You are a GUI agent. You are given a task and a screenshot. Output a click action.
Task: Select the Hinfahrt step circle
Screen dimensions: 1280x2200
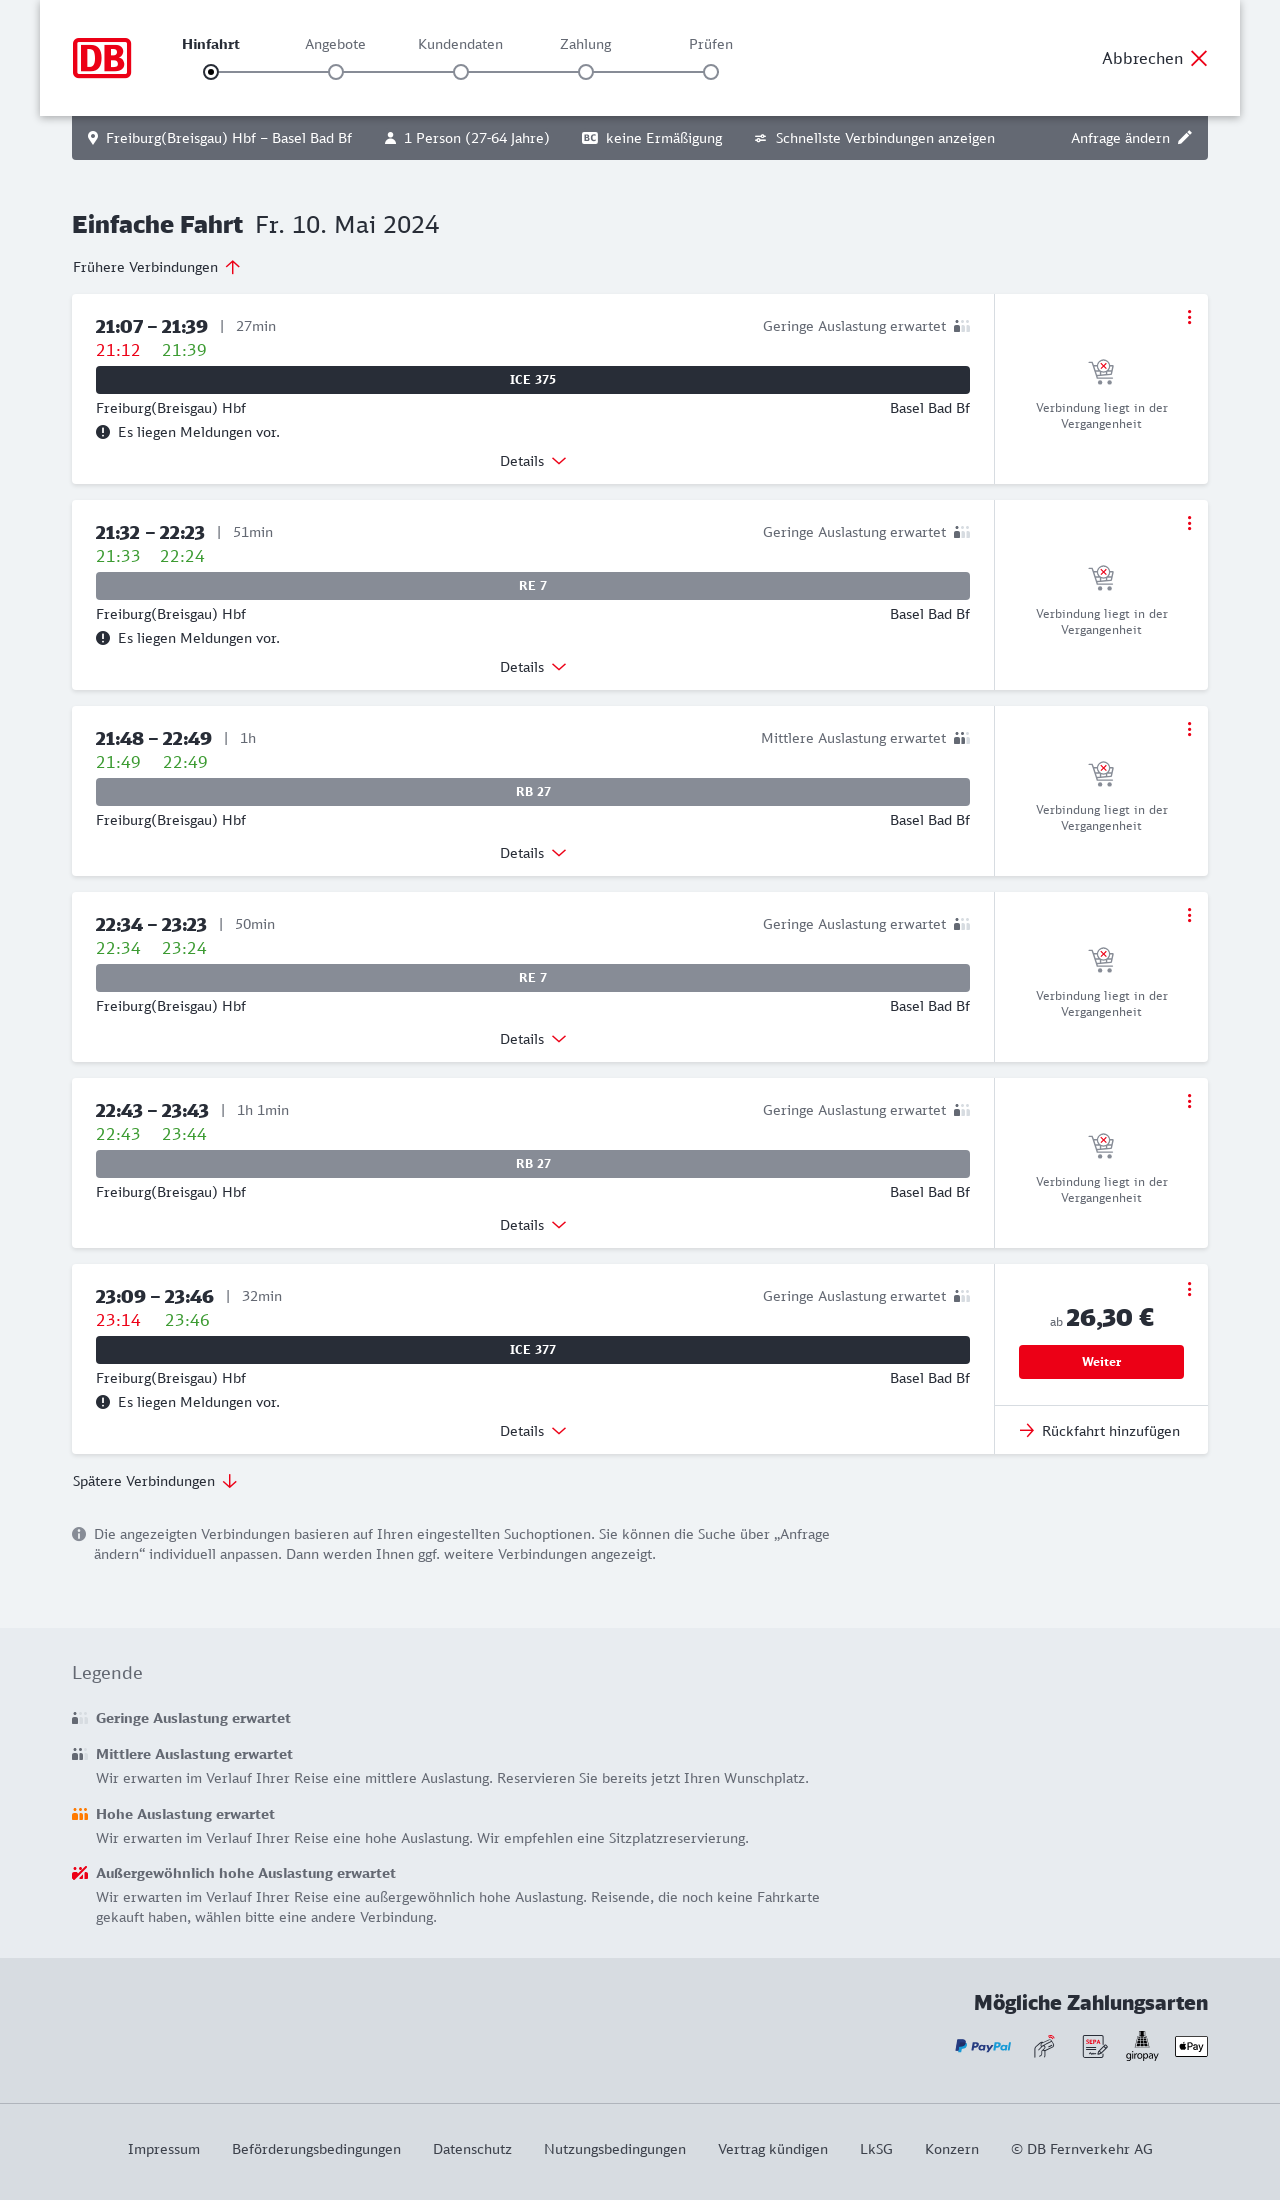pyautogui.click(x=211, y=72)
